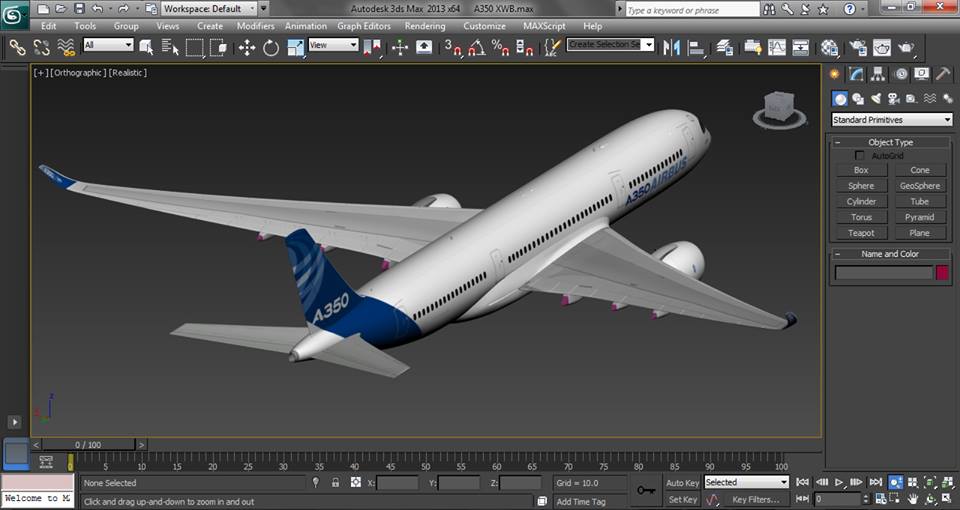
Task: Open the Rendering menu
Action: click(x=425, y=26)
